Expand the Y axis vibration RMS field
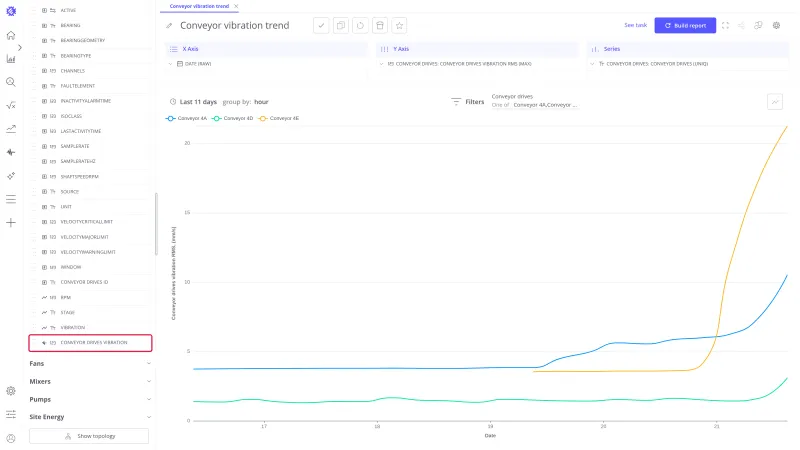This screenshot has width=800, height=450. [381, 64]
